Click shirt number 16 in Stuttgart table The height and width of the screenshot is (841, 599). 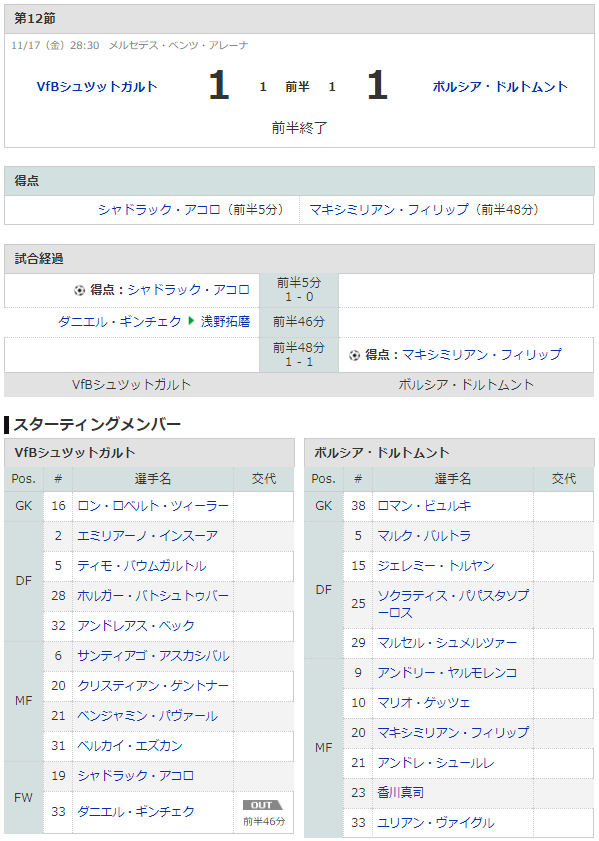(58, 506)
